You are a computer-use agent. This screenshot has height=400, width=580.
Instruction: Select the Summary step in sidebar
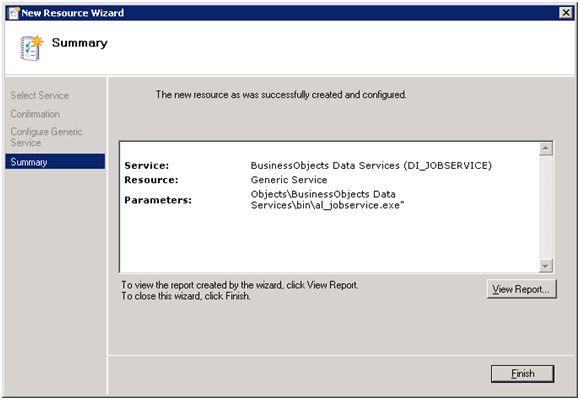[x=55, y=162]
